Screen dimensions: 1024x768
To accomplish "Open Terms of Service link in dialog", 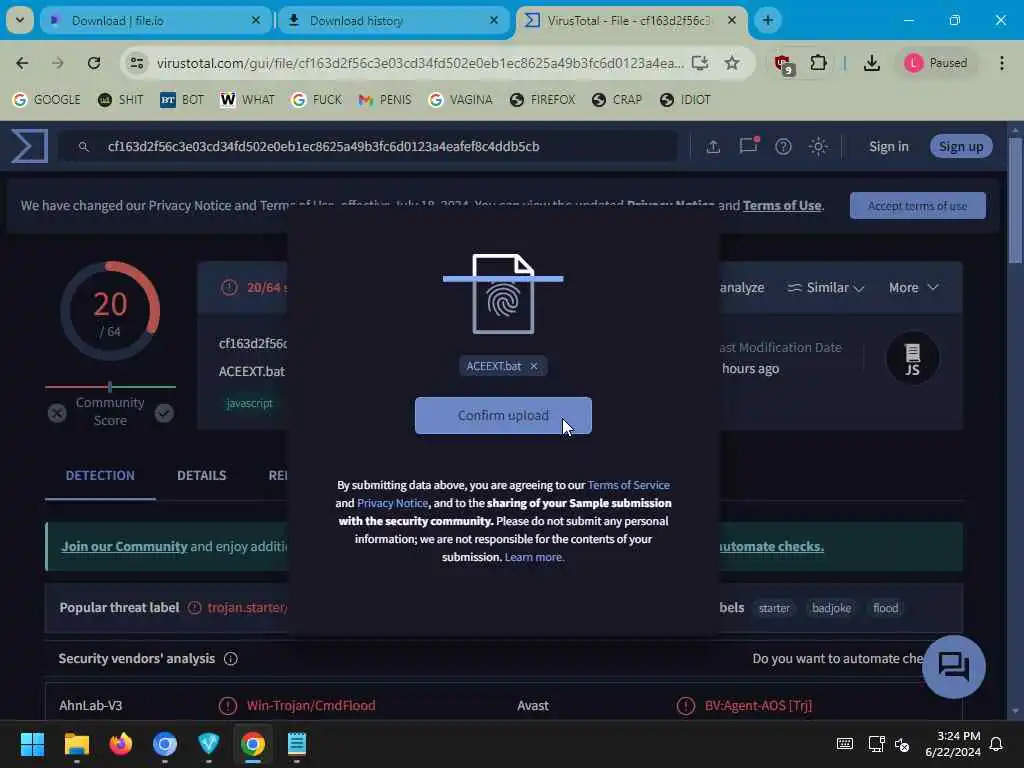I will (x=628, y=485).
